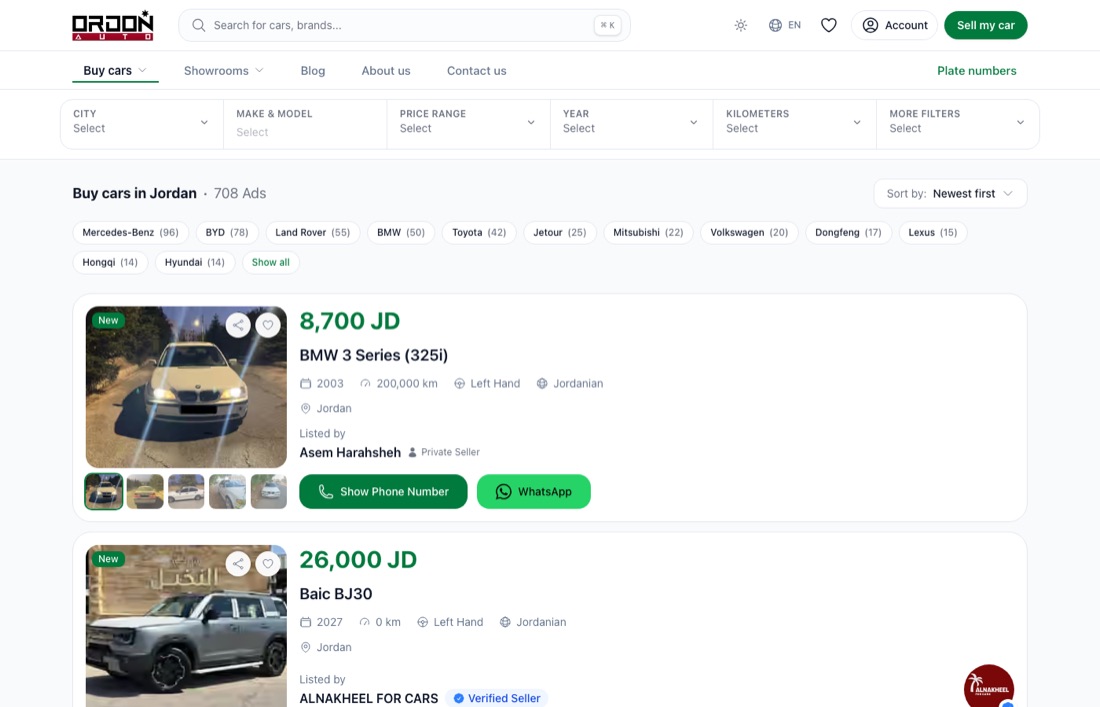Favorite the BMW 3 Series listing
Image resolution: width=1100 pixels, height=707 pixels.
(x=268, y=325)
